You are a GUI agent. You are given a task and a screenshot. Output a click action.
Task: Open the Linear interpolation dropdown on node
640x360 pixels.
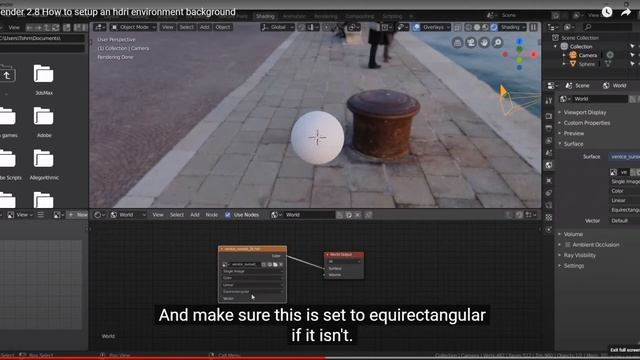pos(252,284)
